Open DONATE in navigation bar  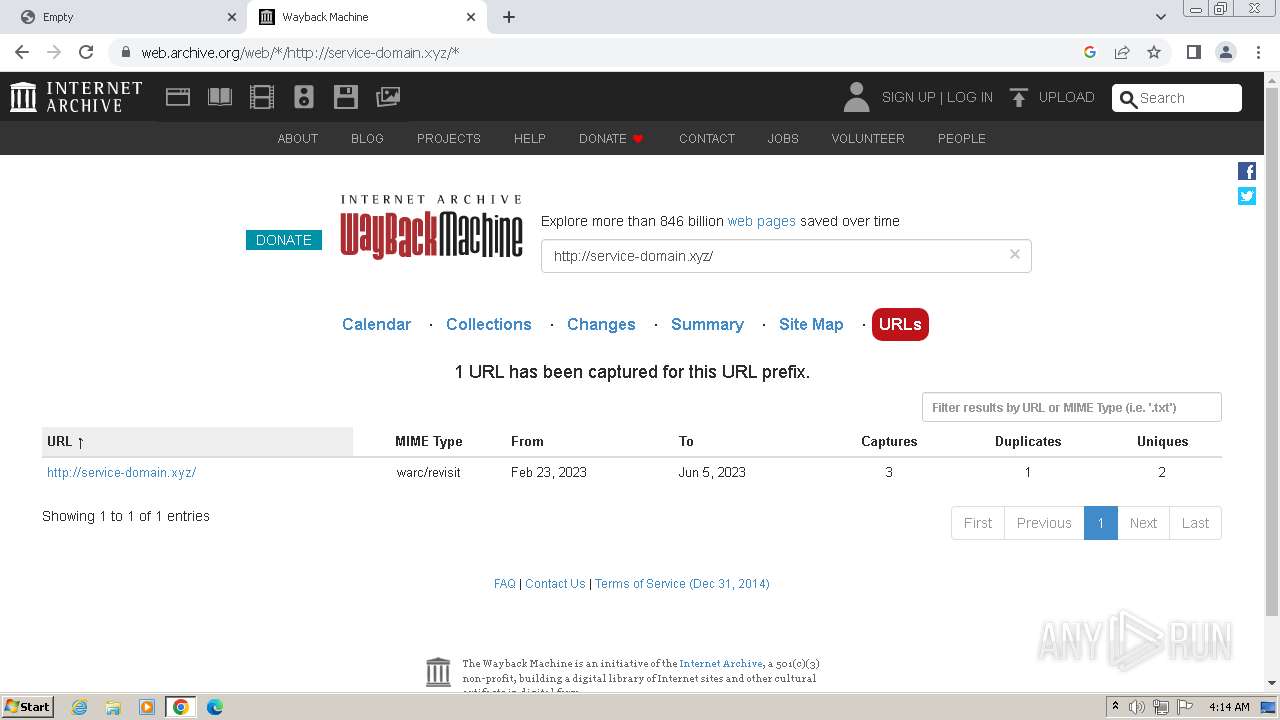point(611,138)
